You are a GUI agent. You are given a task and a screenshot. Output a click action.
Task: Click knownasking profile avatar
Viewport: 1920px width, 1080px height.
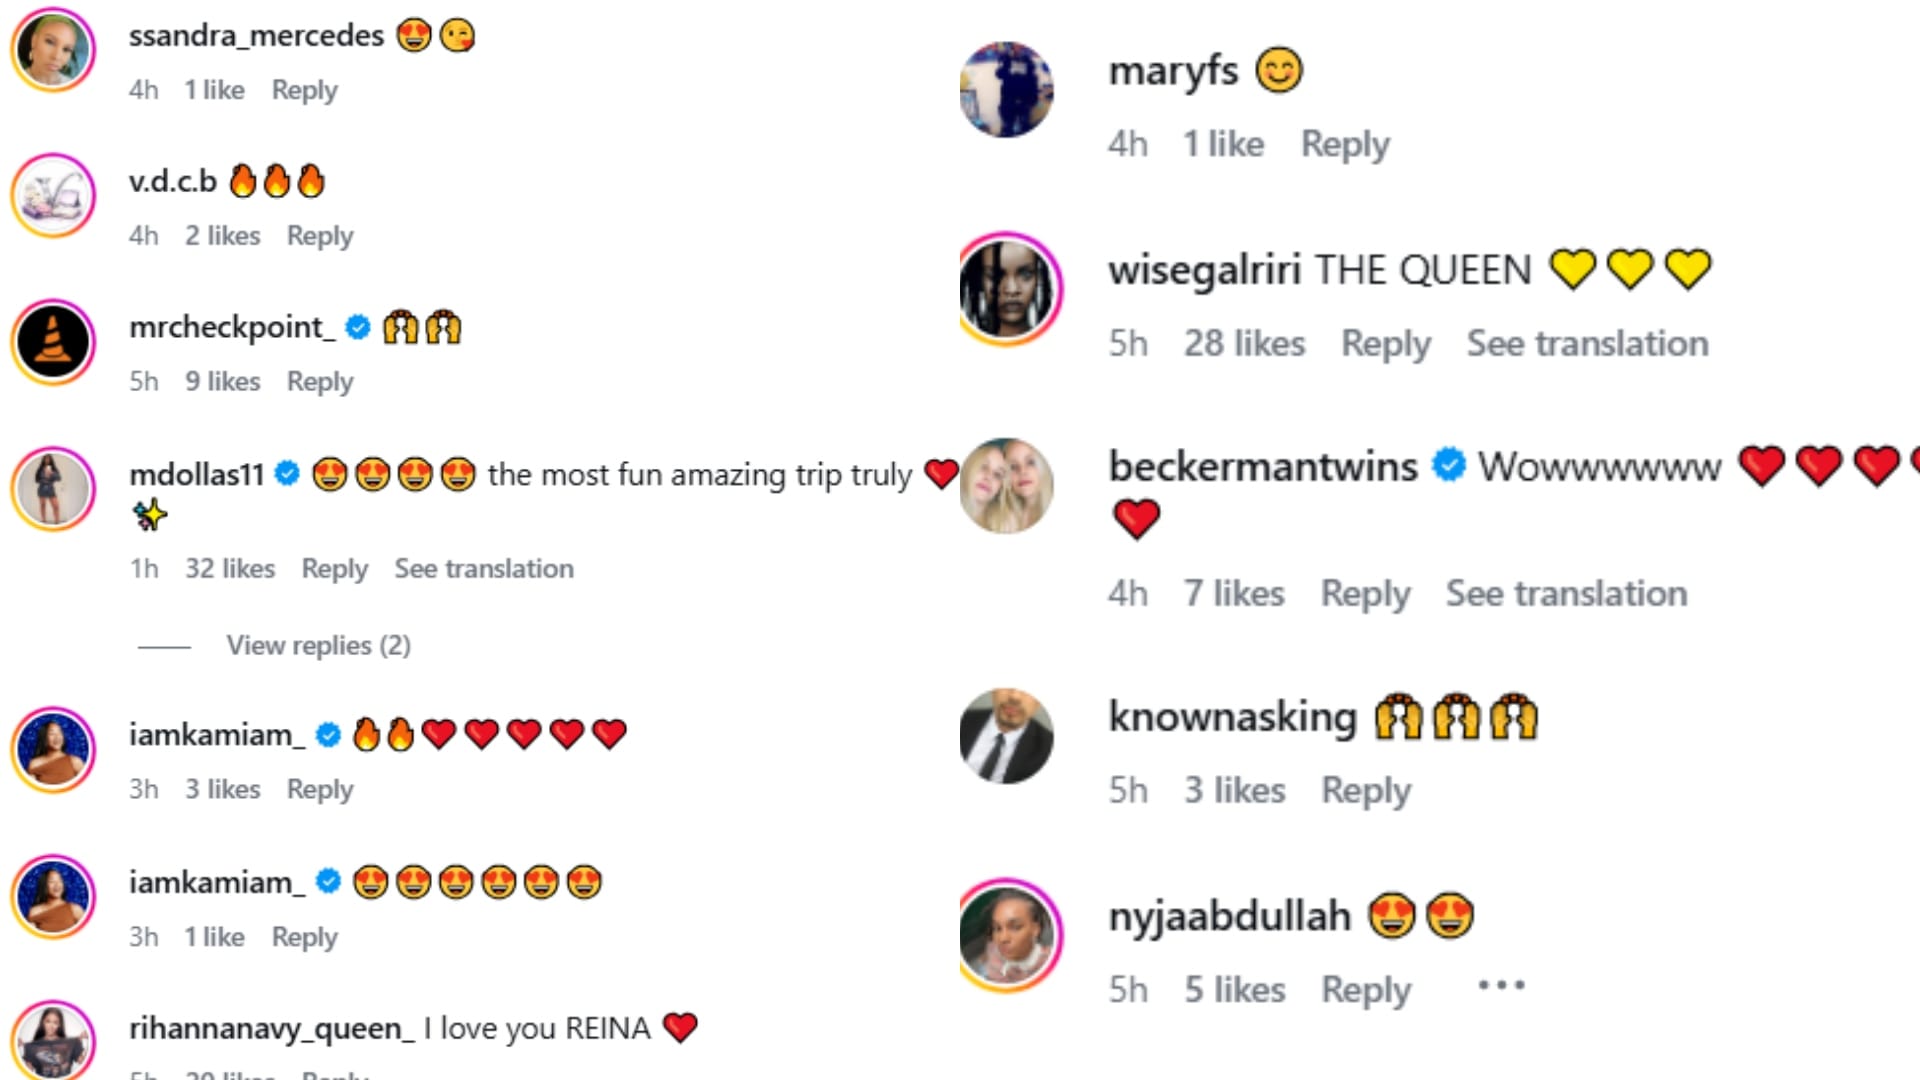[x=1007, y=736]
